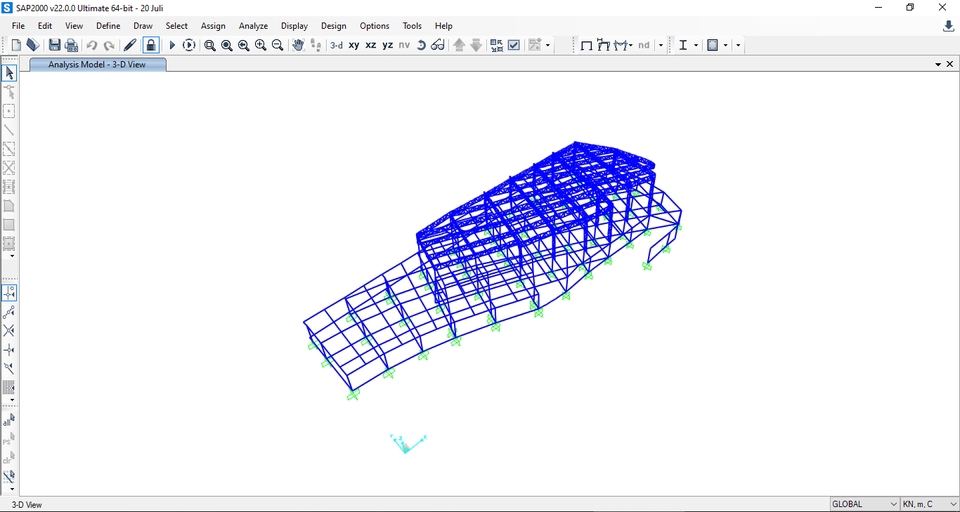960x512 pixels.
Task: Switch to xy plane view
Action: (x=354, y=45)
